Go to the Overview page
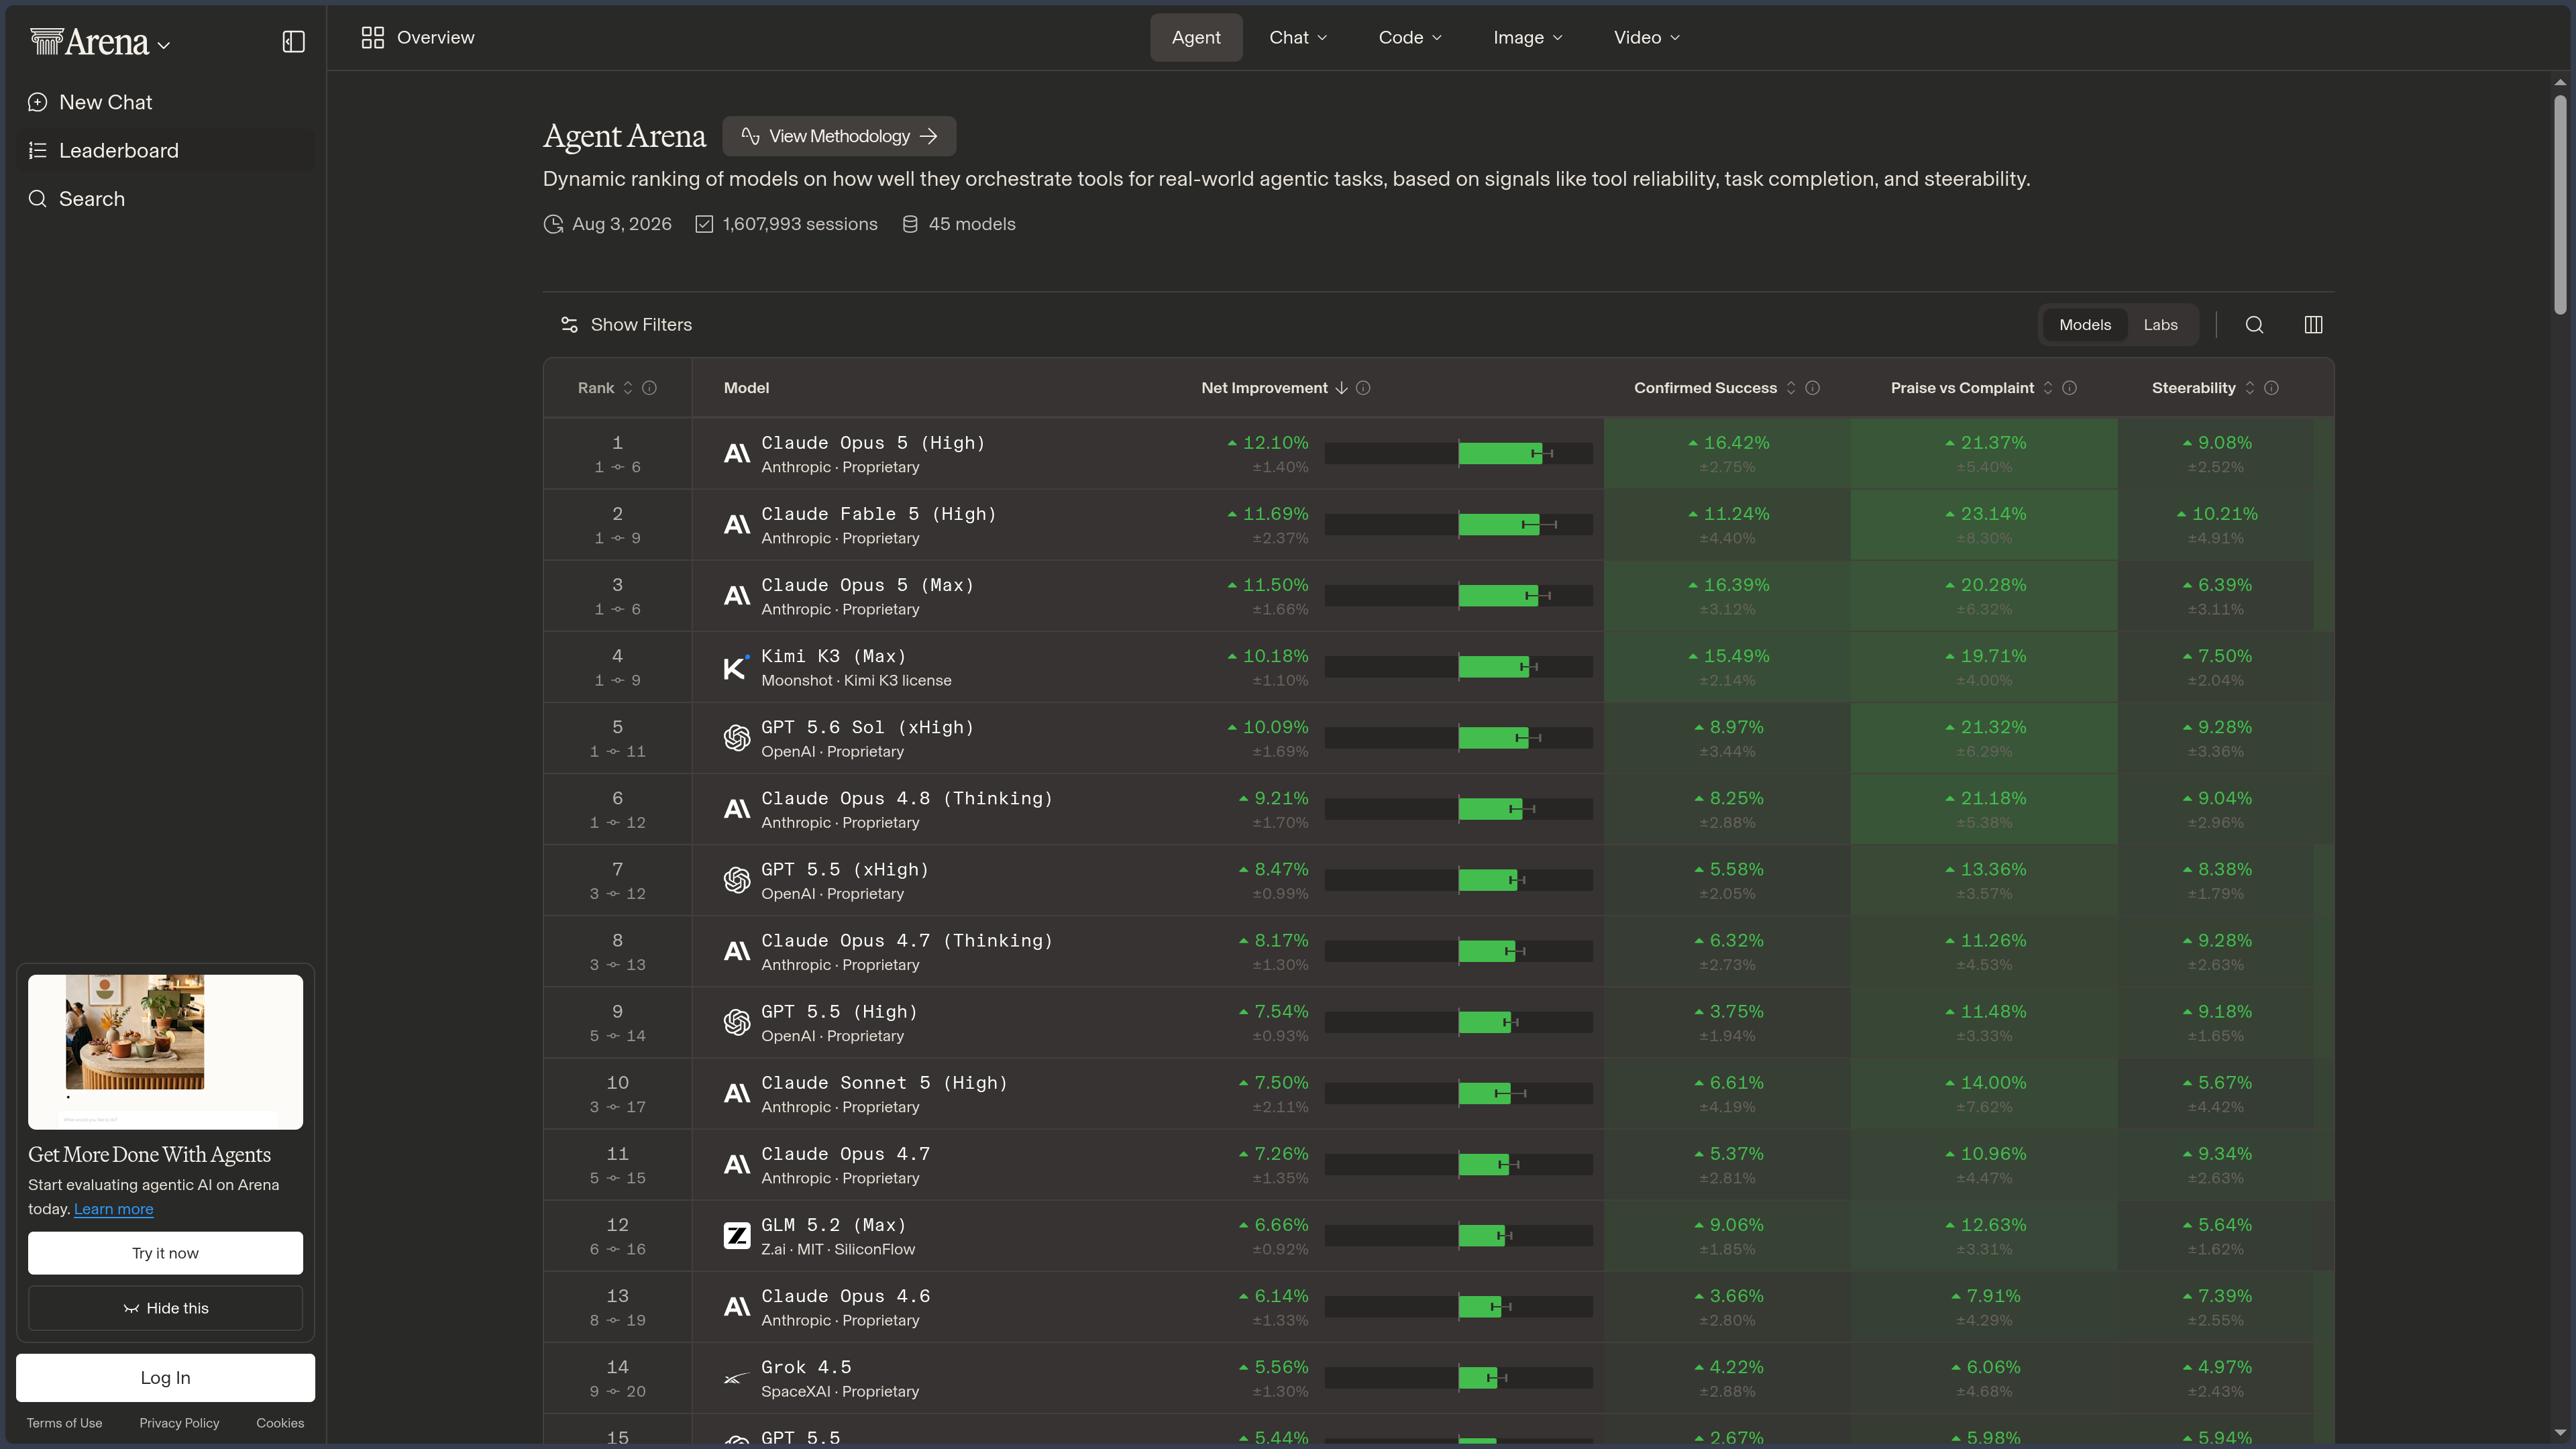Image resolution: width=2576 pixels, height=1449 pixels. [418, 37]
